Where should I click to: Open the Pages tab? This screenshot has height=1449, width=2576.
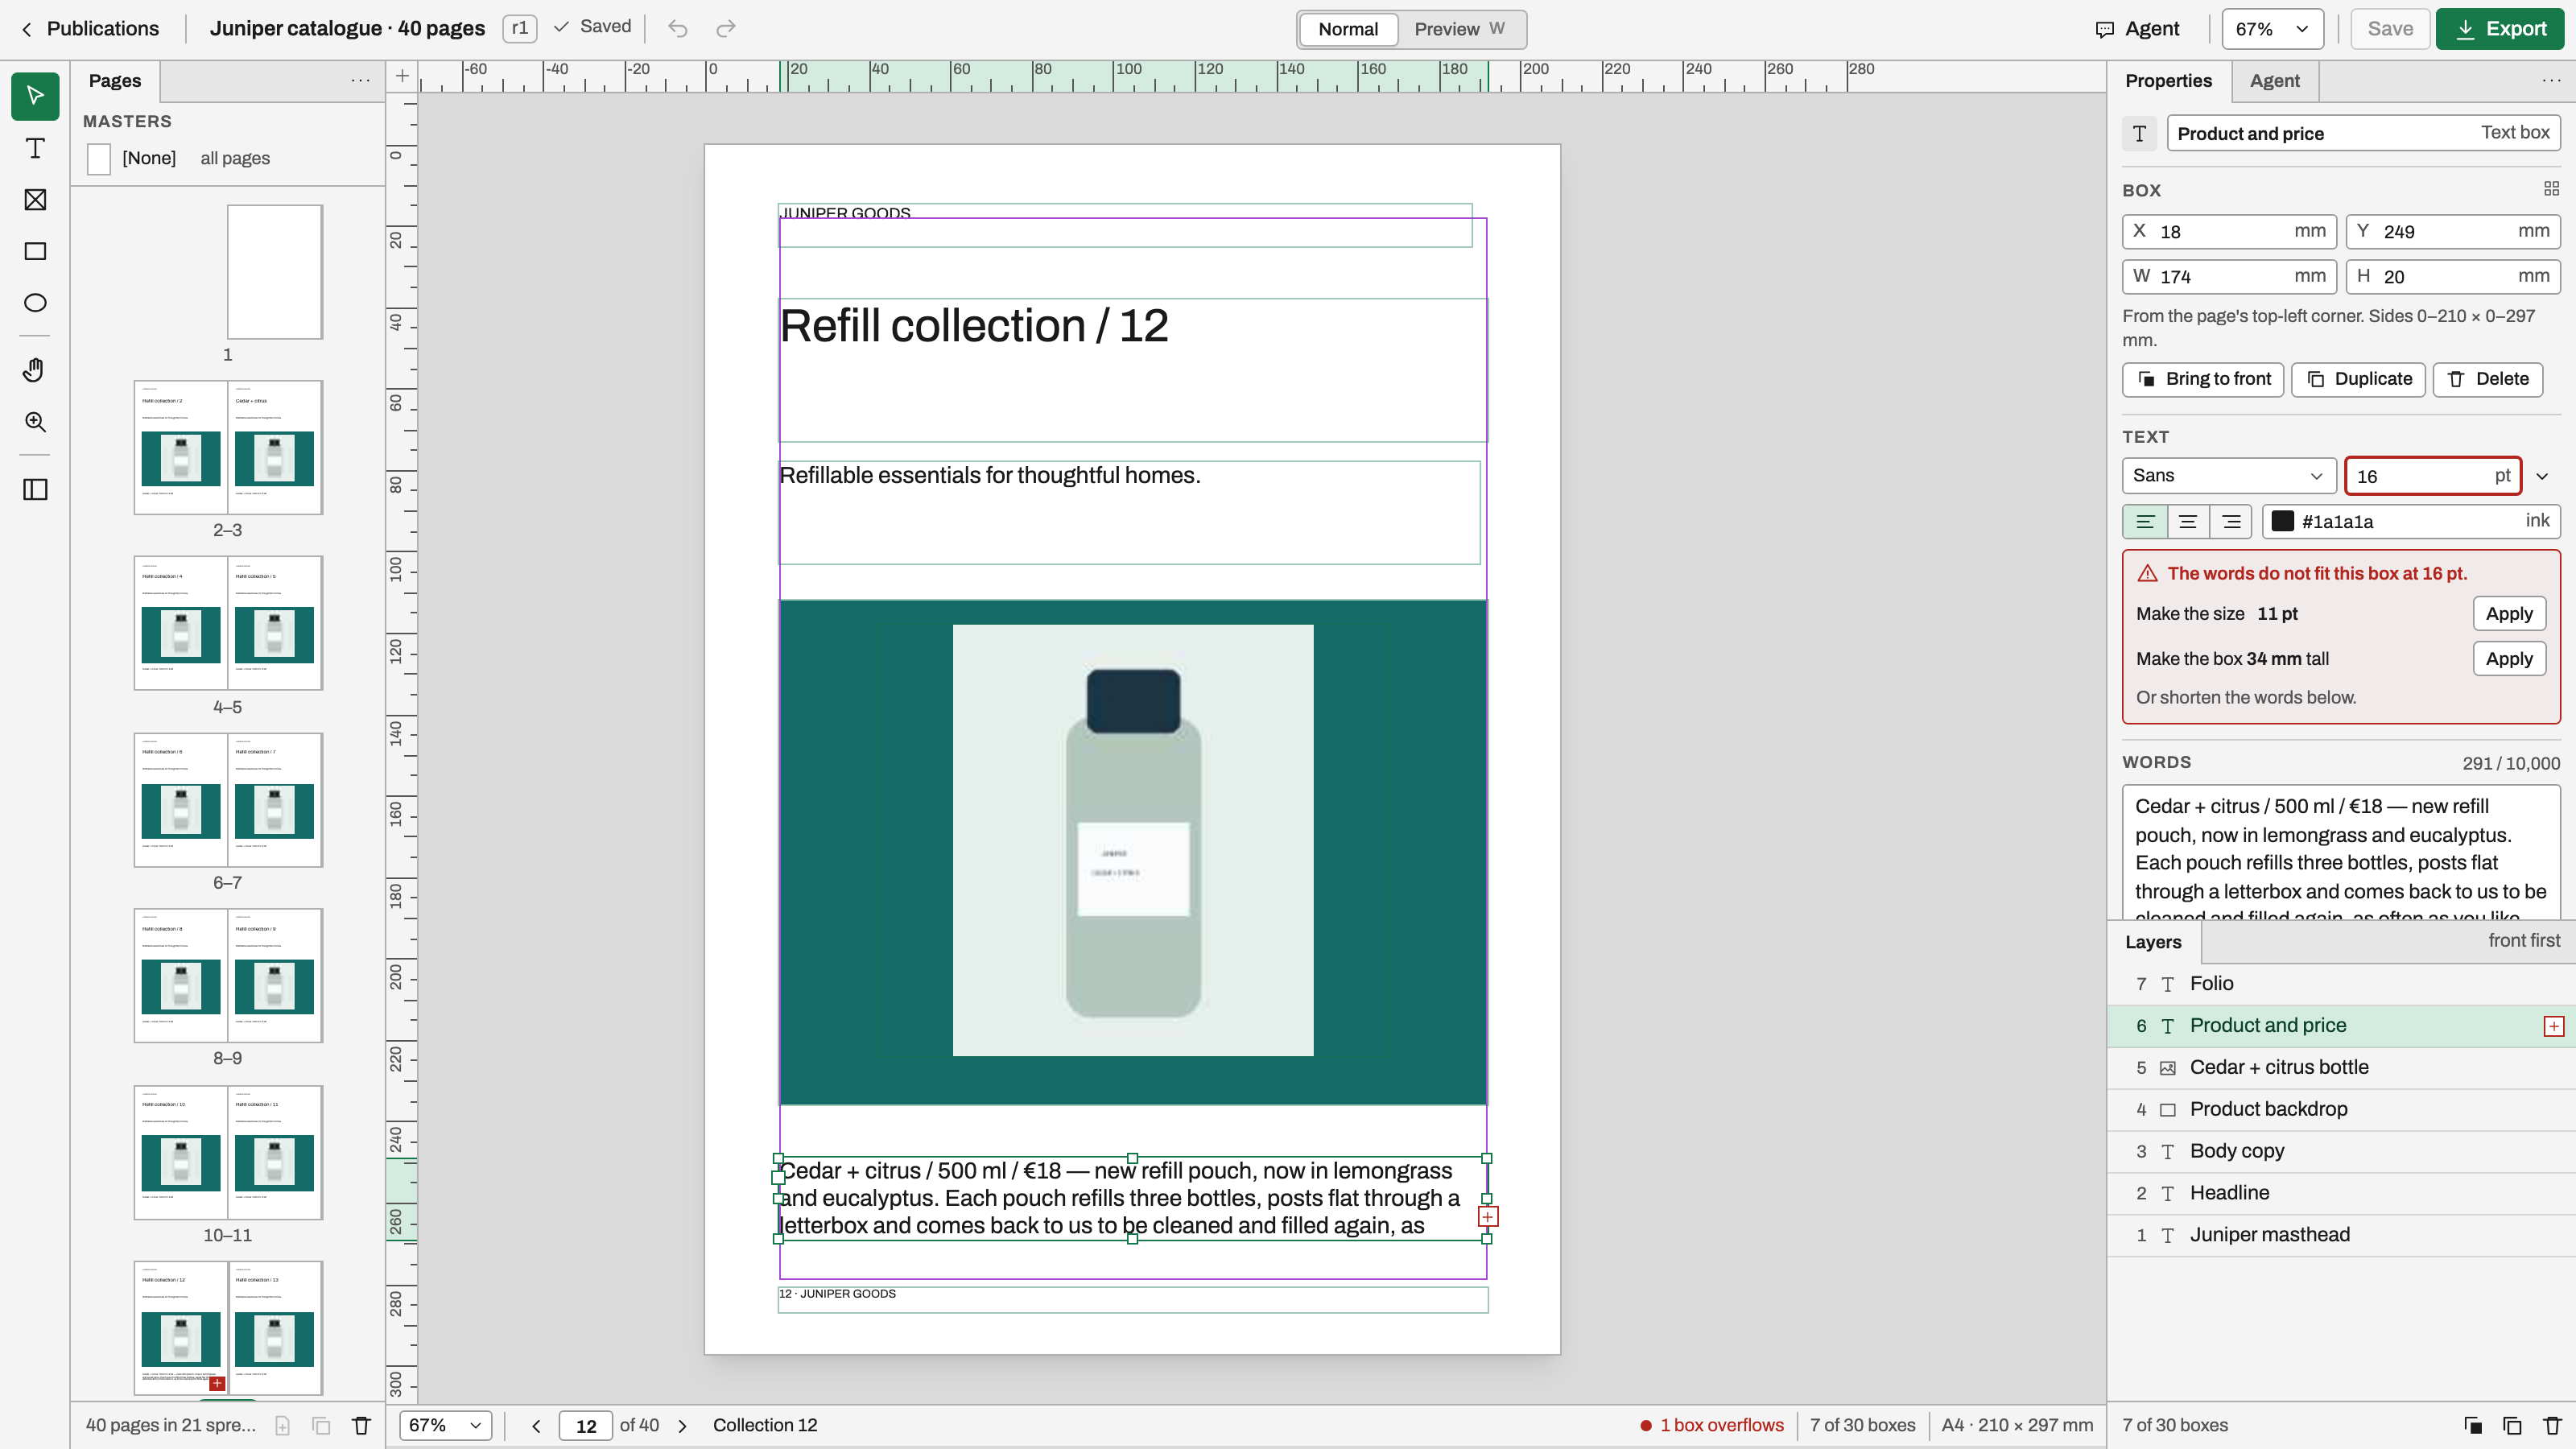tap(114, 81)
